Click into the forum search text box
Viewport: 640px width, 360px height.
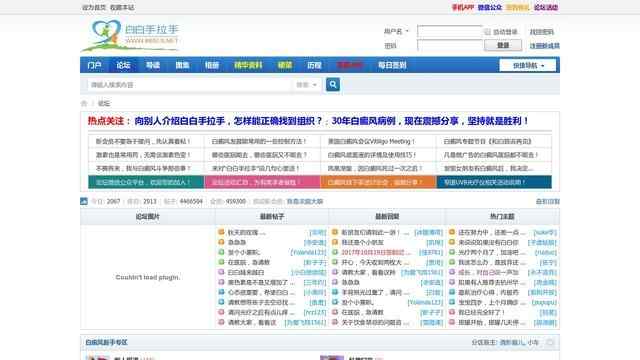190,85
